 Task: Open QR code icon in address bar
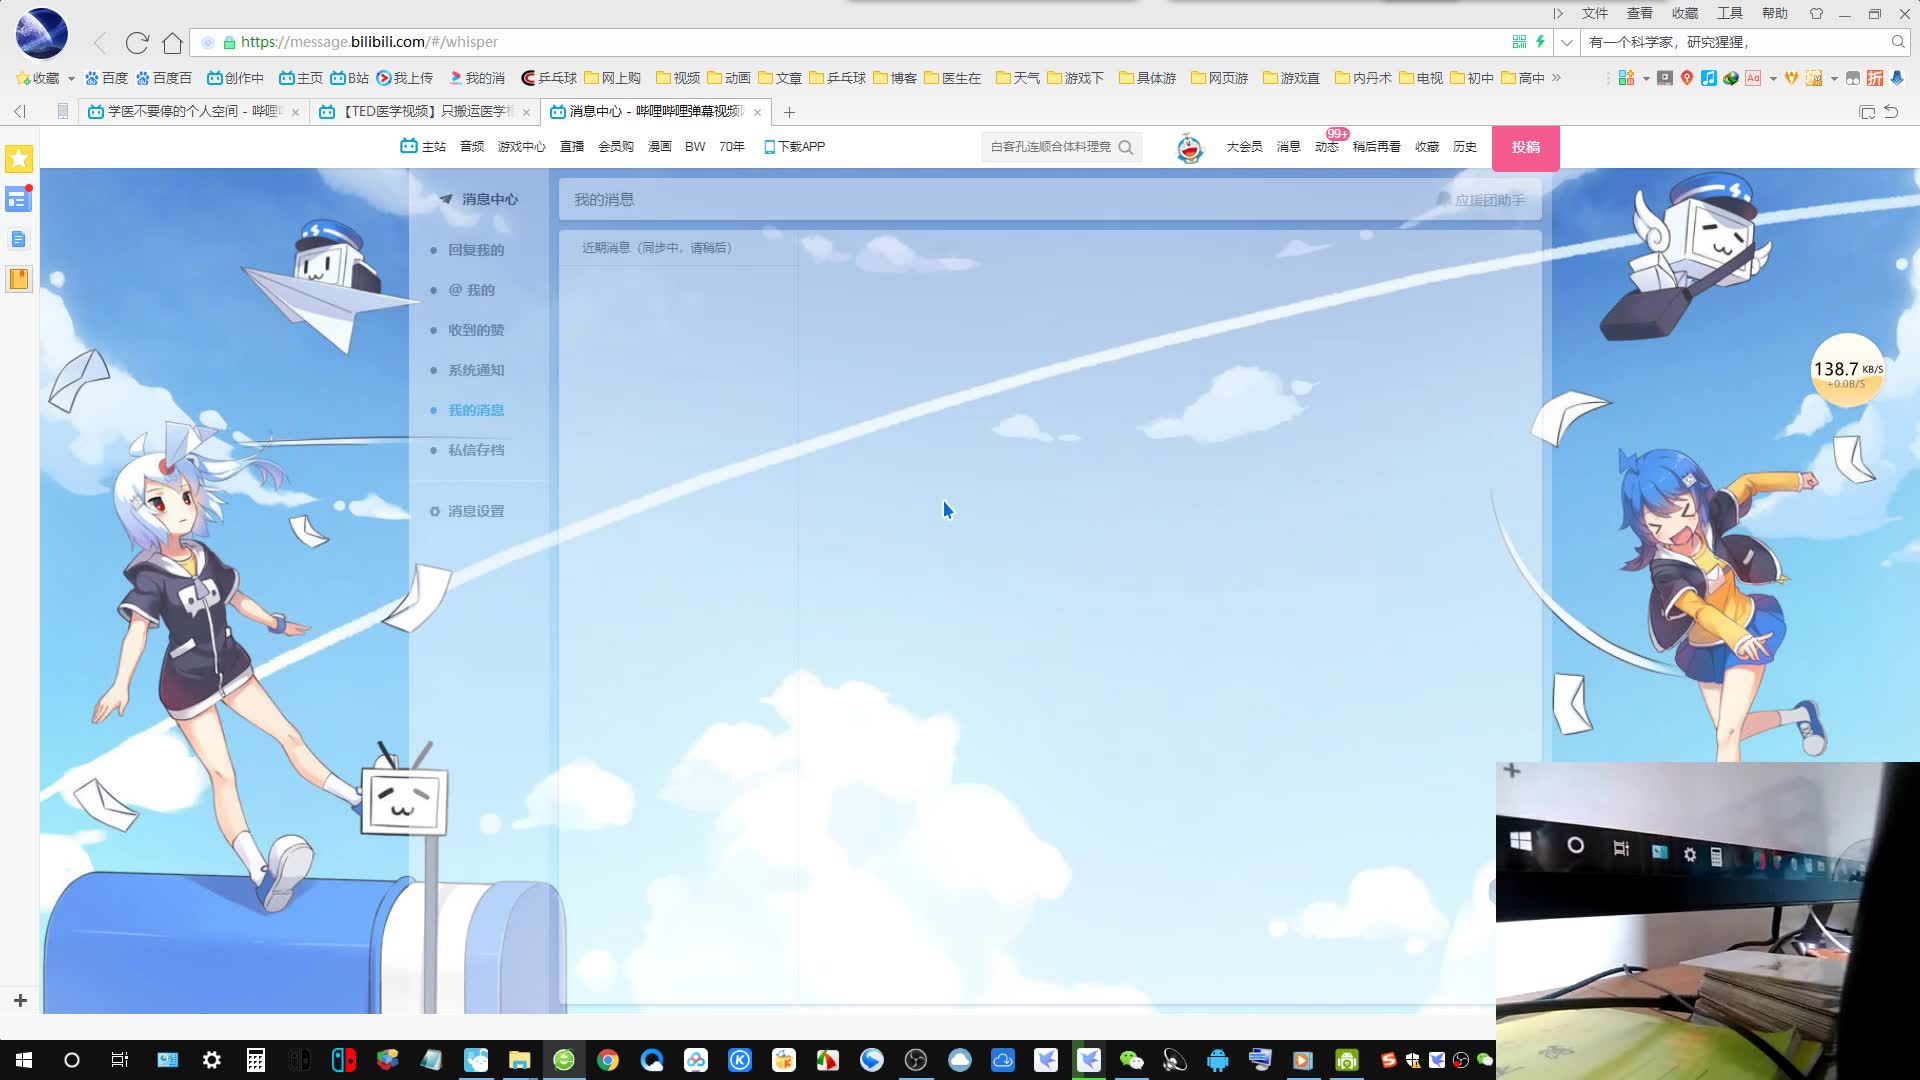point(1519,42)
